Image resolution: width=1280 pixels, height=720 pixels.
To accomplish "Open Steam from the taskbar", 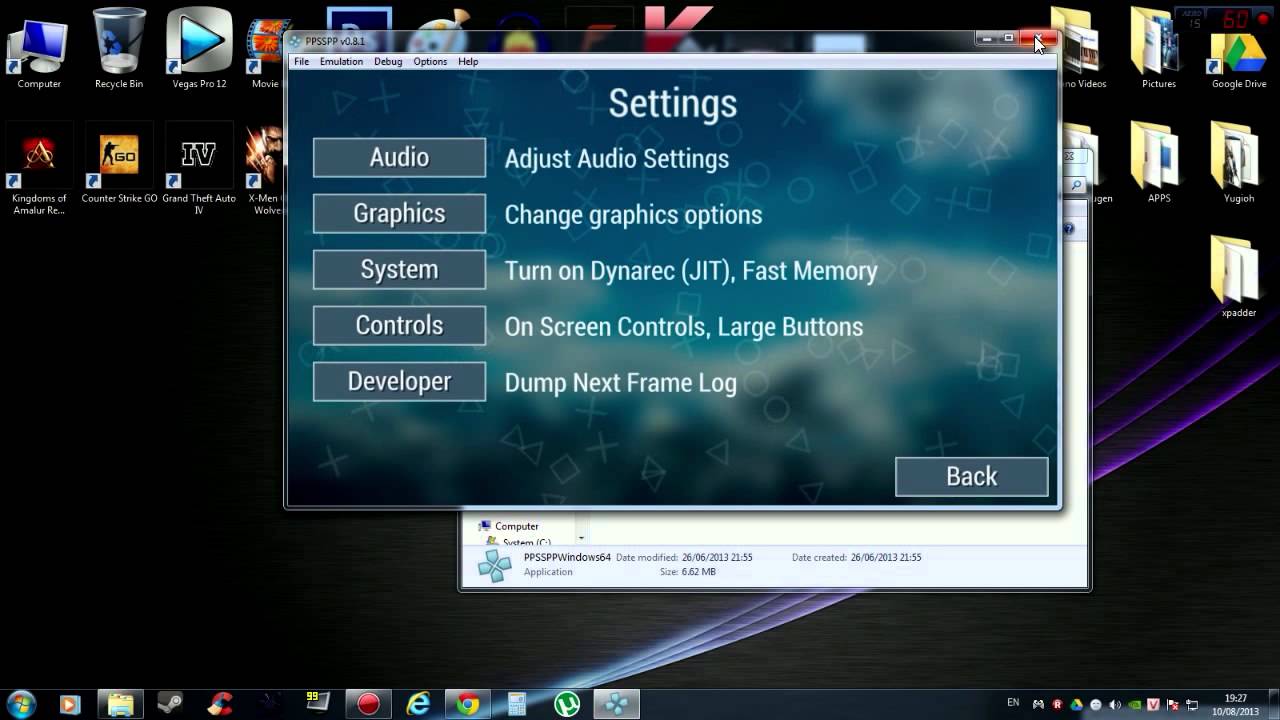I will (170, 704).
